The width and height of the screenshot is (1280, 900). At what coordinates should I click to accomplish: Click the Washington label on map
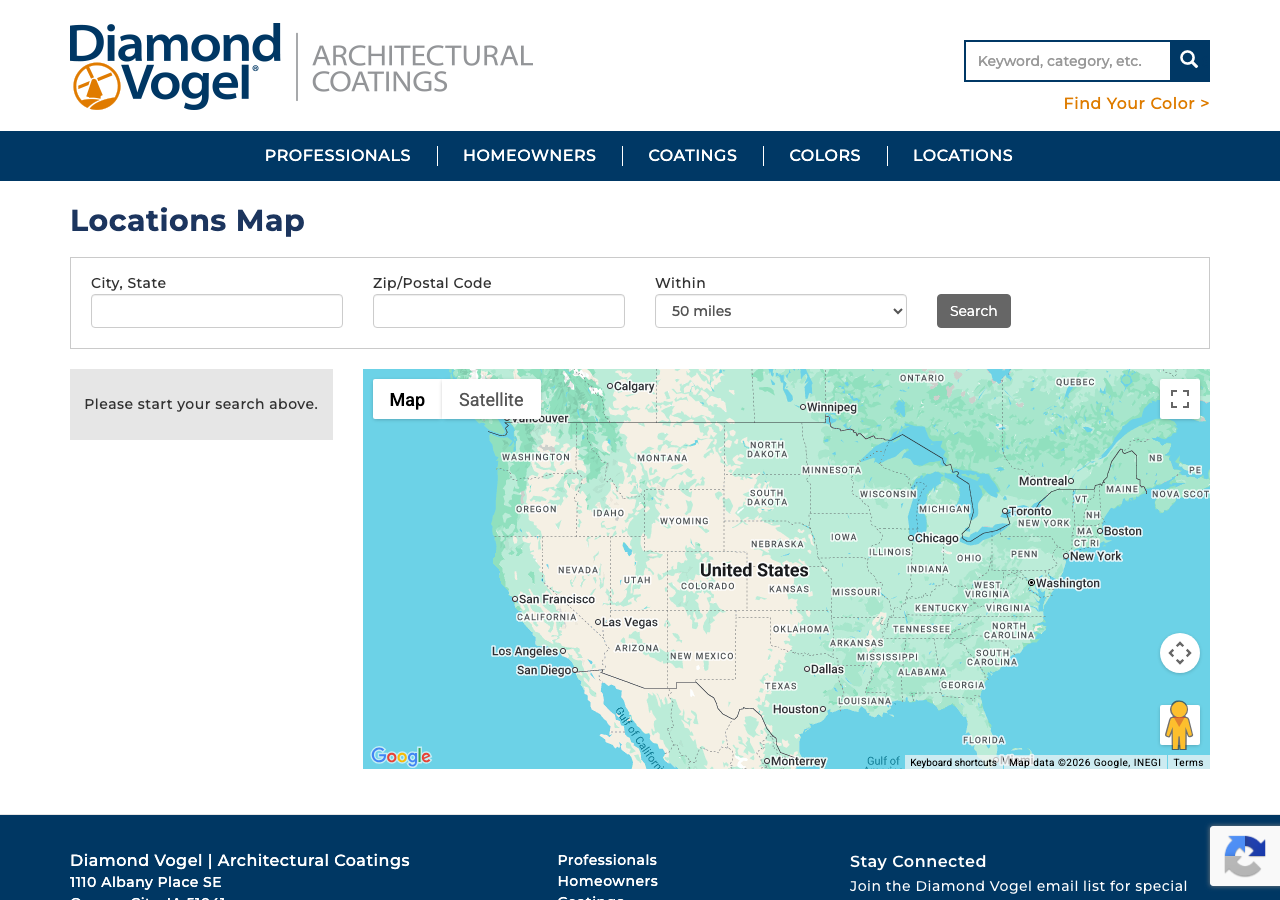[x=1068, y=583]
